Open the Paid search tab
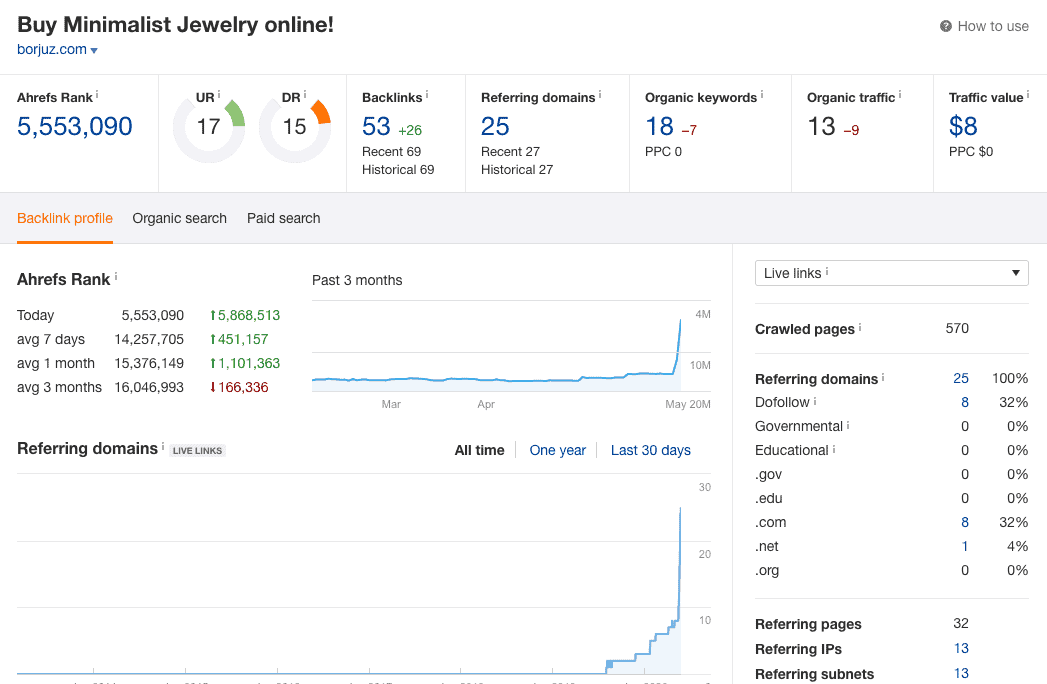 (284, 218)
